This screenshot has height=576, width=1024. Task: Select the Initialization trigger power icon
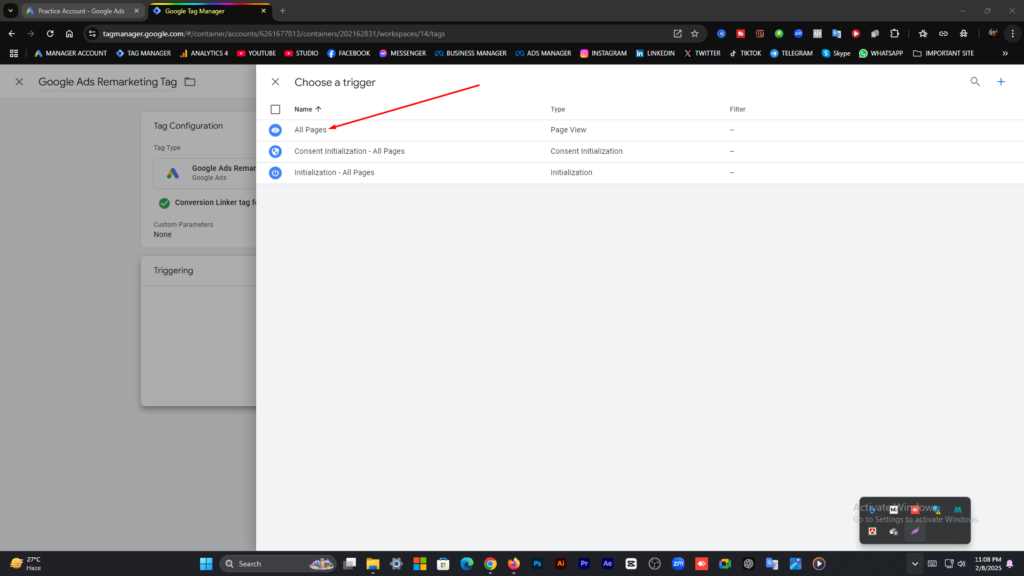click(x=275, y=172)
